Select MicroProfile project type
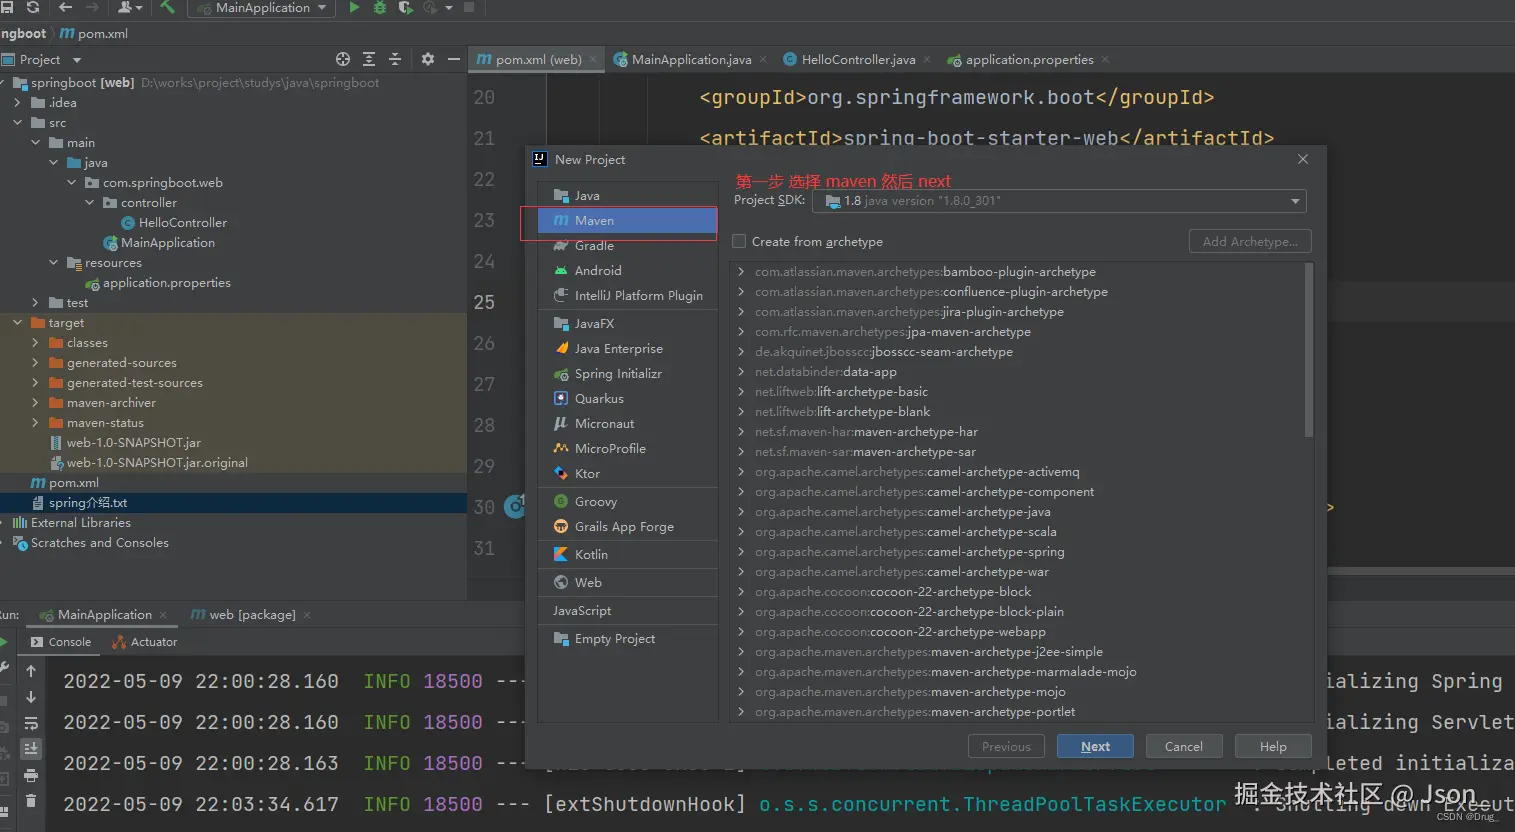 point(628,448)
